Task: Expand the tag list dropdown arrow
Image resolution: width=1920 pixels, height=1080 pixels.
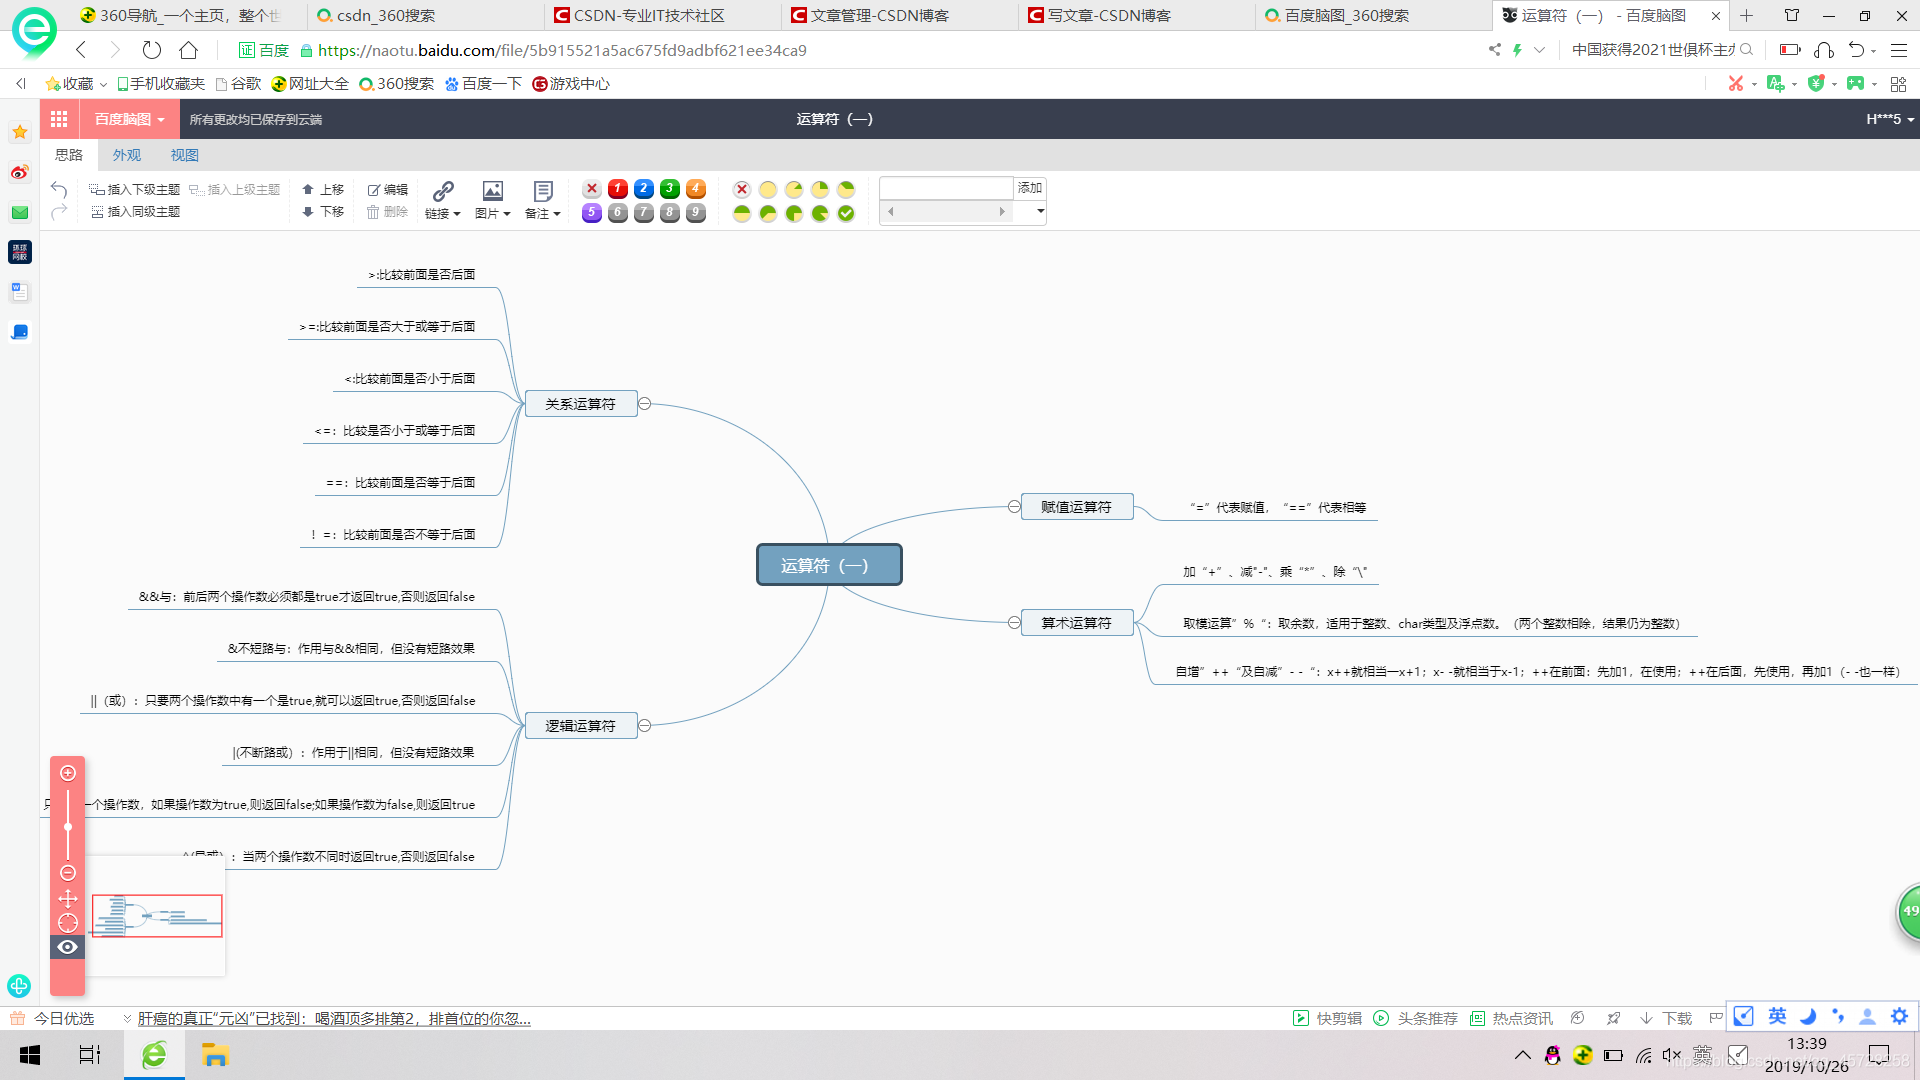Action: click(1040, 211)
